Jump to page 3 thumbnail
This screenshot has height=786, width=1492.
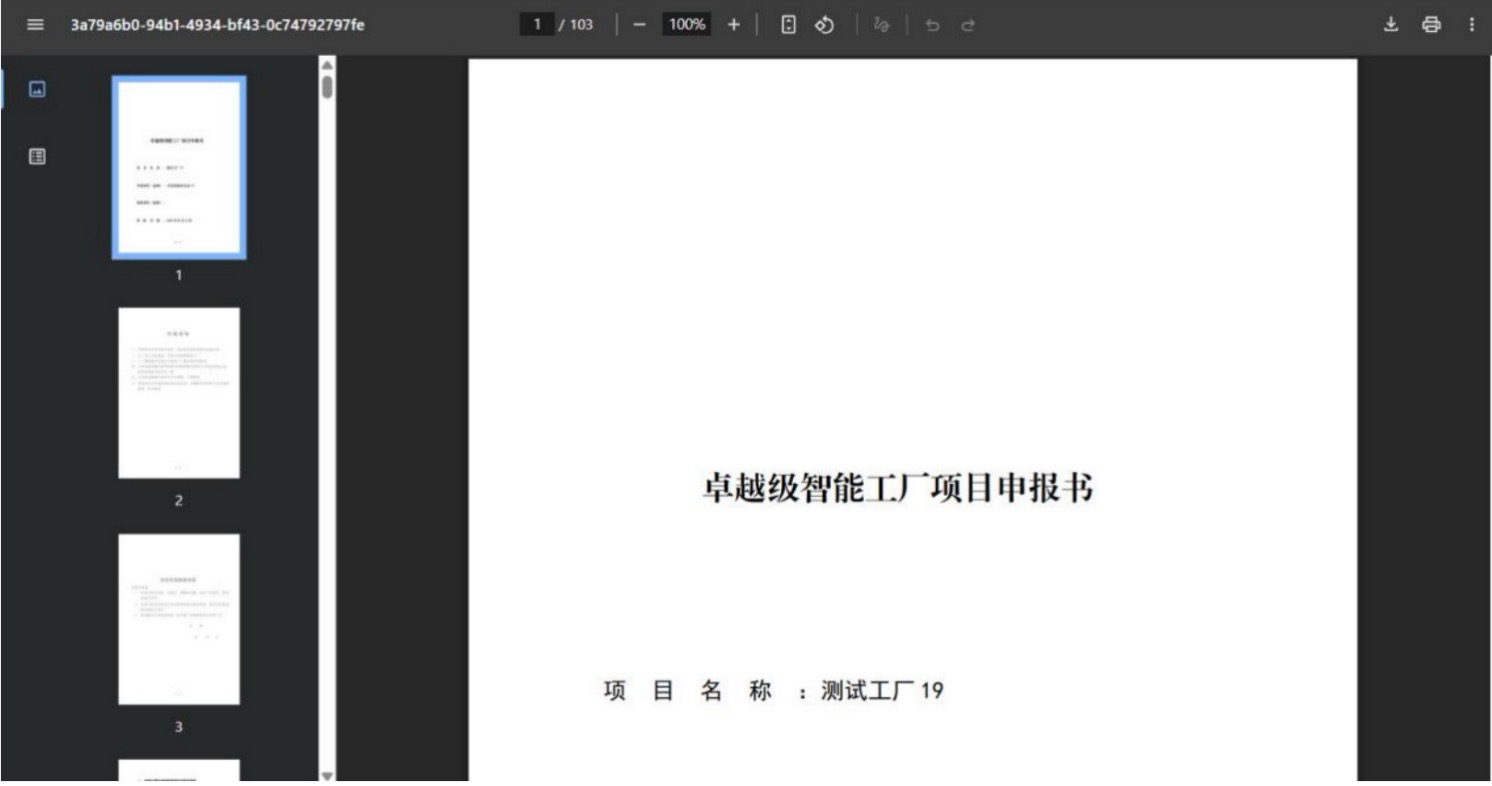click(x=179, y=619)
